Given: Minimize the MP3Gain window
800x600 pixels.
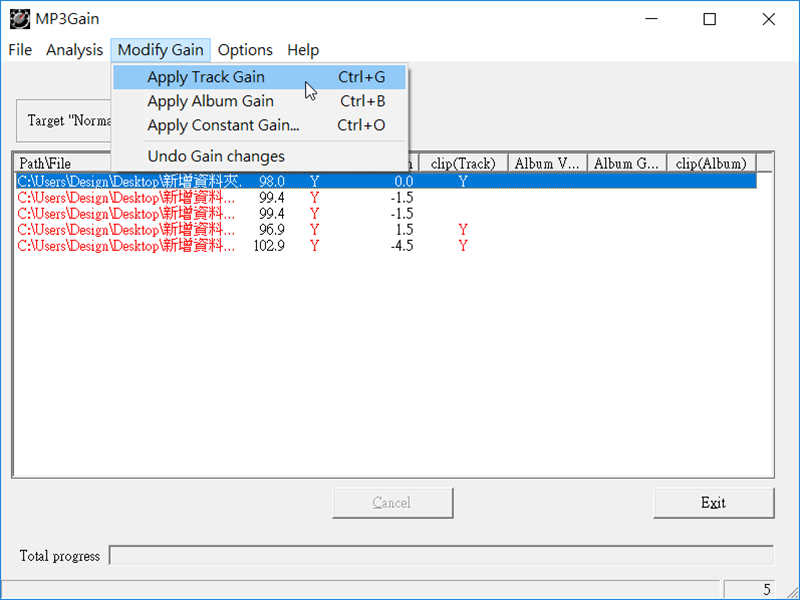Looking at the screenshot, I should pos(652,19).
